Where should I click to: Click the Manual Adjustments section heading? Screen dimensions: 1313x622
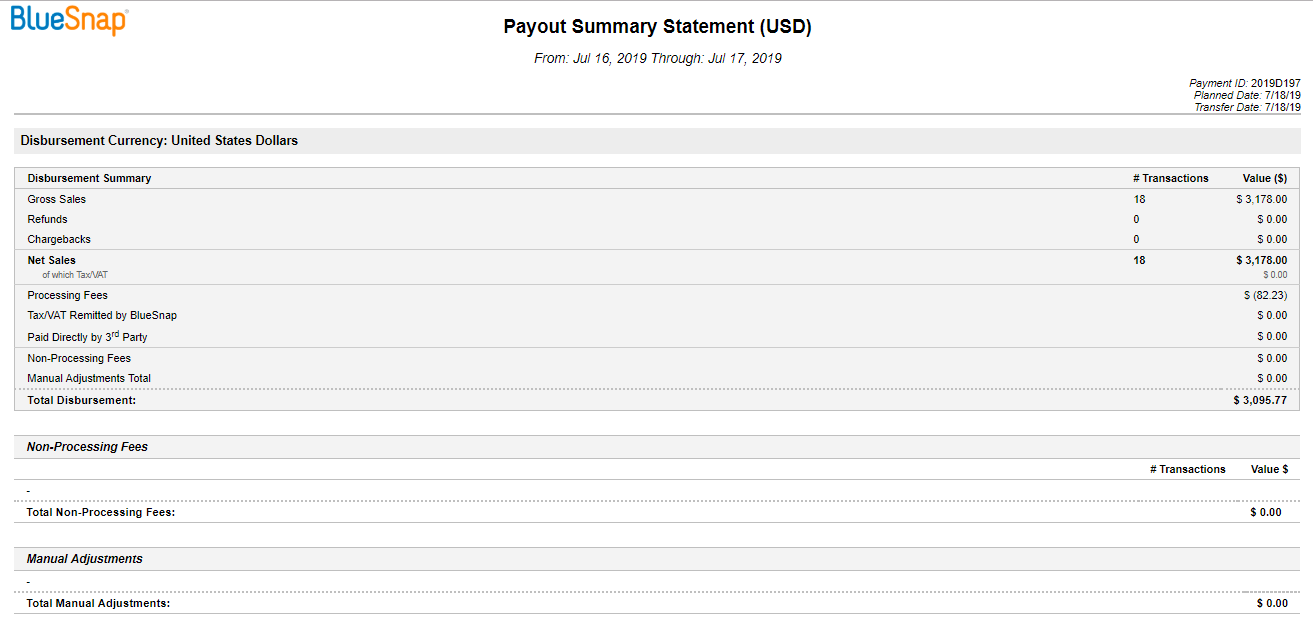(85, 559)
